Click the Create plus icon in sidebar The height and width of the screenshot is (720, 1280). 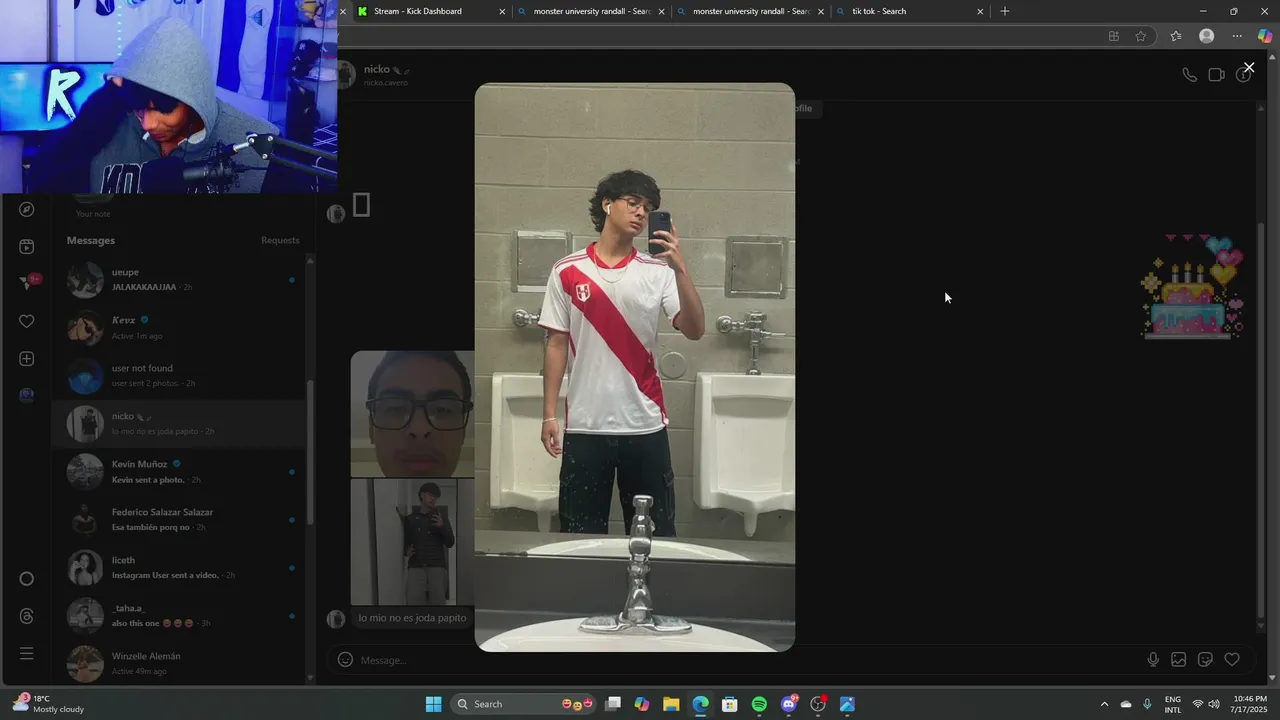[x=27, y=359]
